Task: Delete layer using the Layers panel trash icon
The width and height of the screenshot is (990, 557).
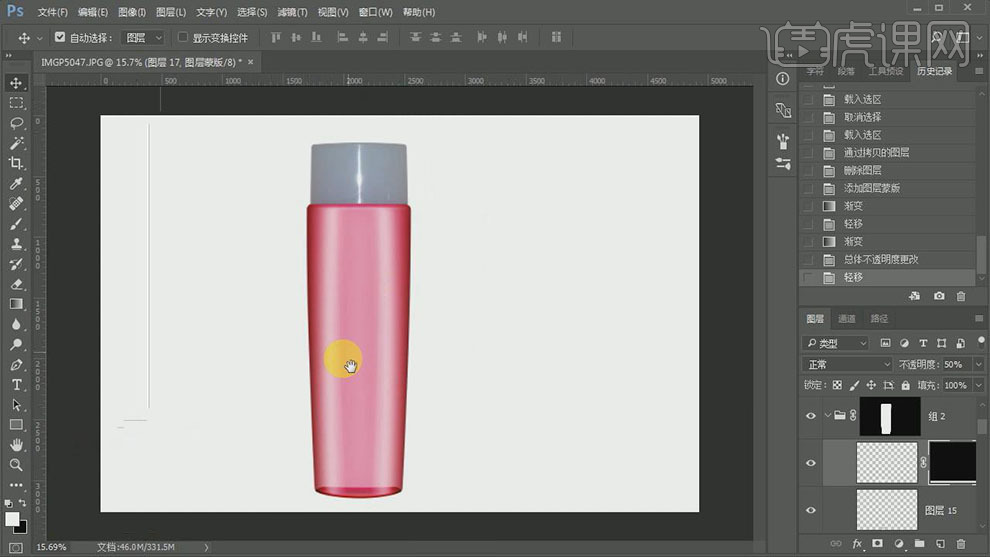Action: pos(961,544)
